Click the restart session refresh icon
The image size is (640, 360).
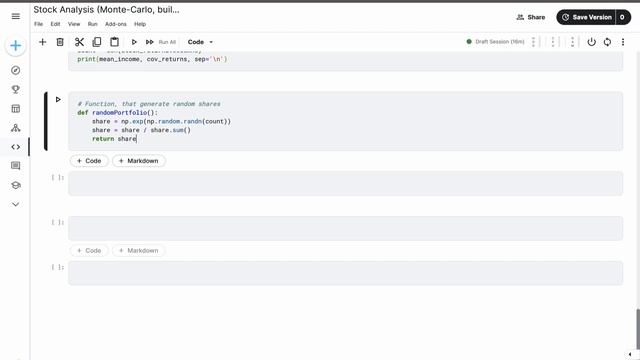(x=607, y=42)
